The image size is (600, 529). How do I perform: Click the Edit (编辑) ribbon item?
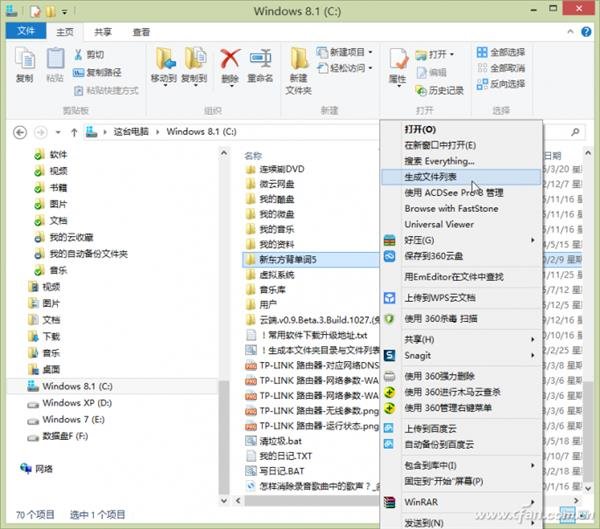432,72
